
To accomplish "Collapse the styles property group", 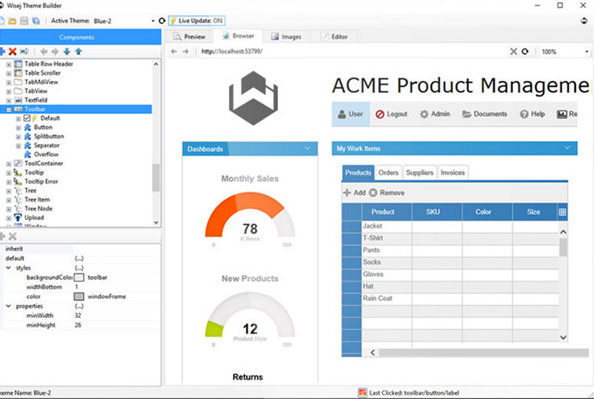I will coord(8,268).
